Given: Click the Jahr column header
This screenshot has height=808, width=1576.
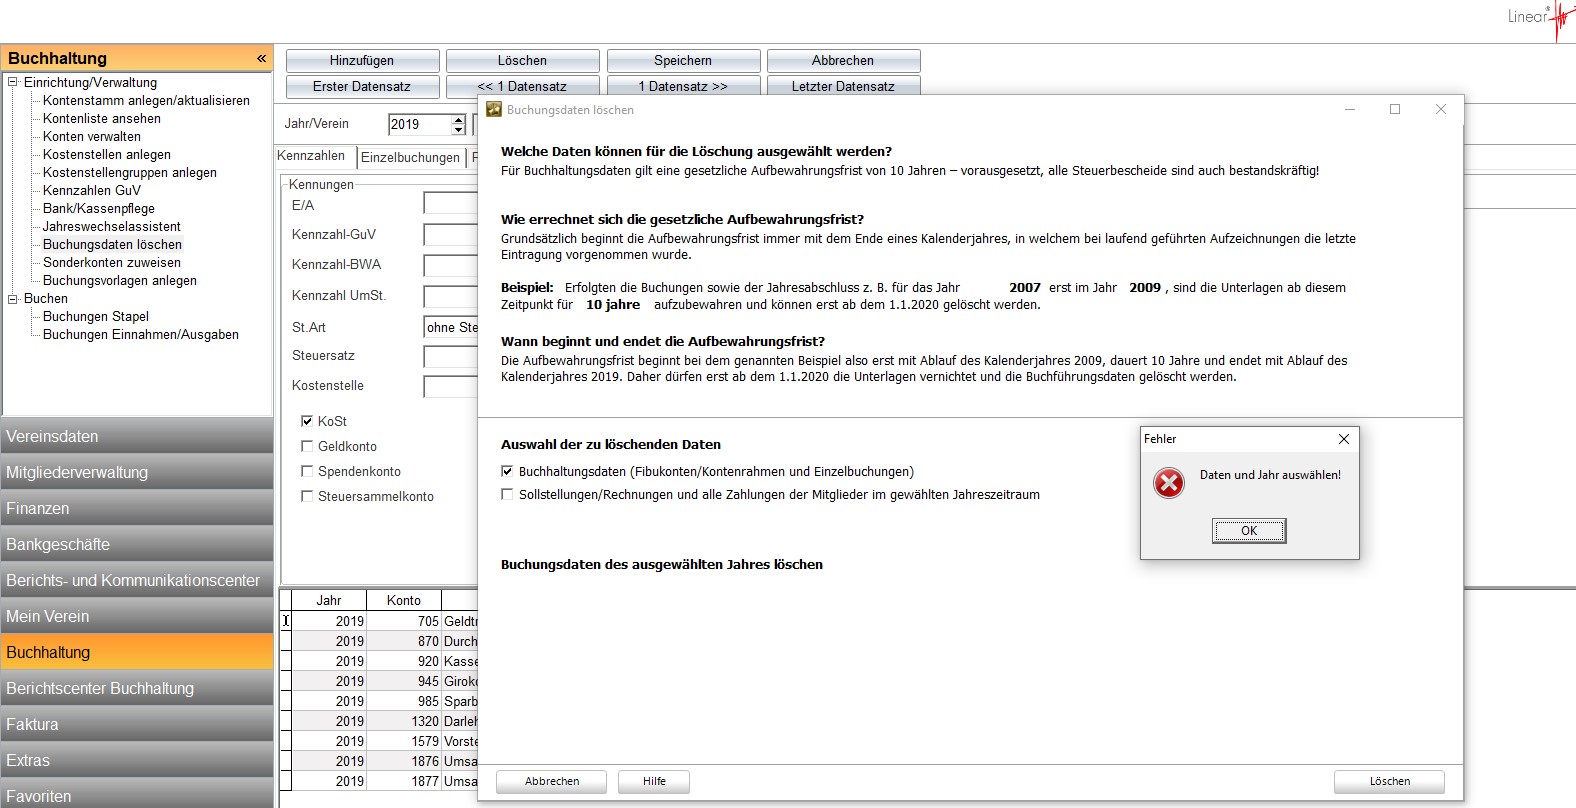Looking at the screenshot, I should coord(329,600).
